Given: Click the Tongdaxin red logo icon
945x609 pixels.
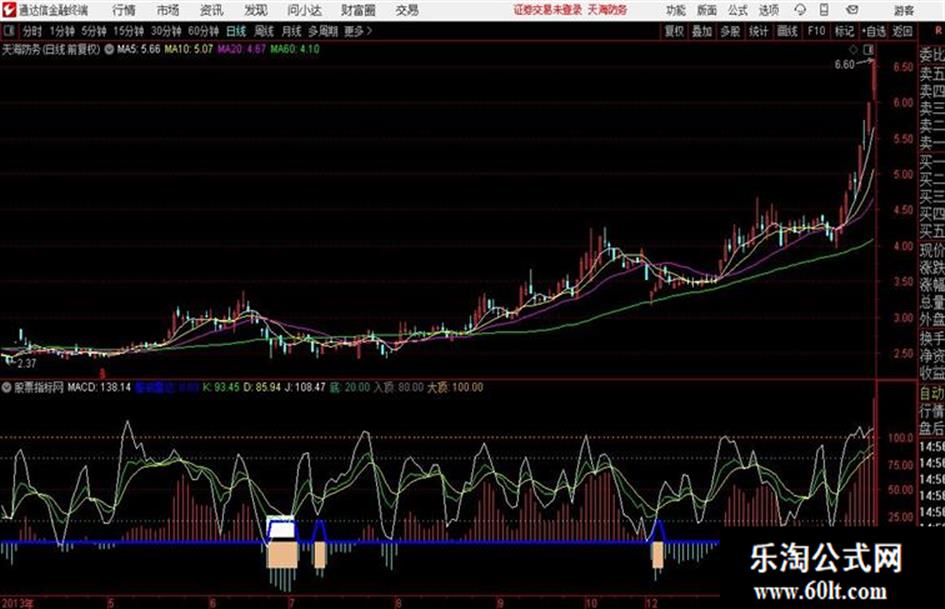Looking at the screenshot, I should click(9, 10).
